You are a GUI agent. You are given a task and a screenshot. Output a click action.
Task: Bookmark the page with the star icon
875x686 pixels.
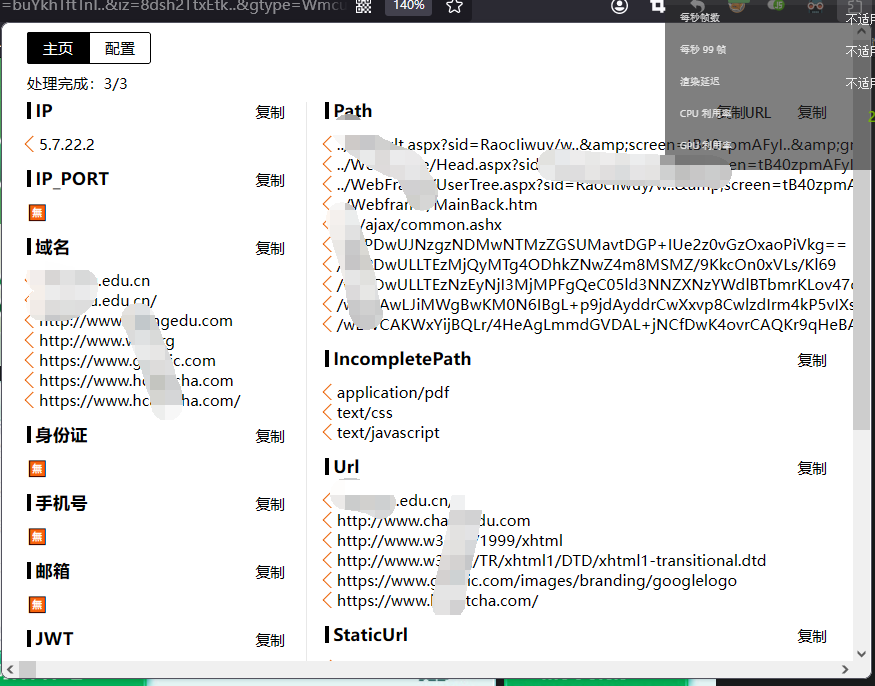point(454,6)
